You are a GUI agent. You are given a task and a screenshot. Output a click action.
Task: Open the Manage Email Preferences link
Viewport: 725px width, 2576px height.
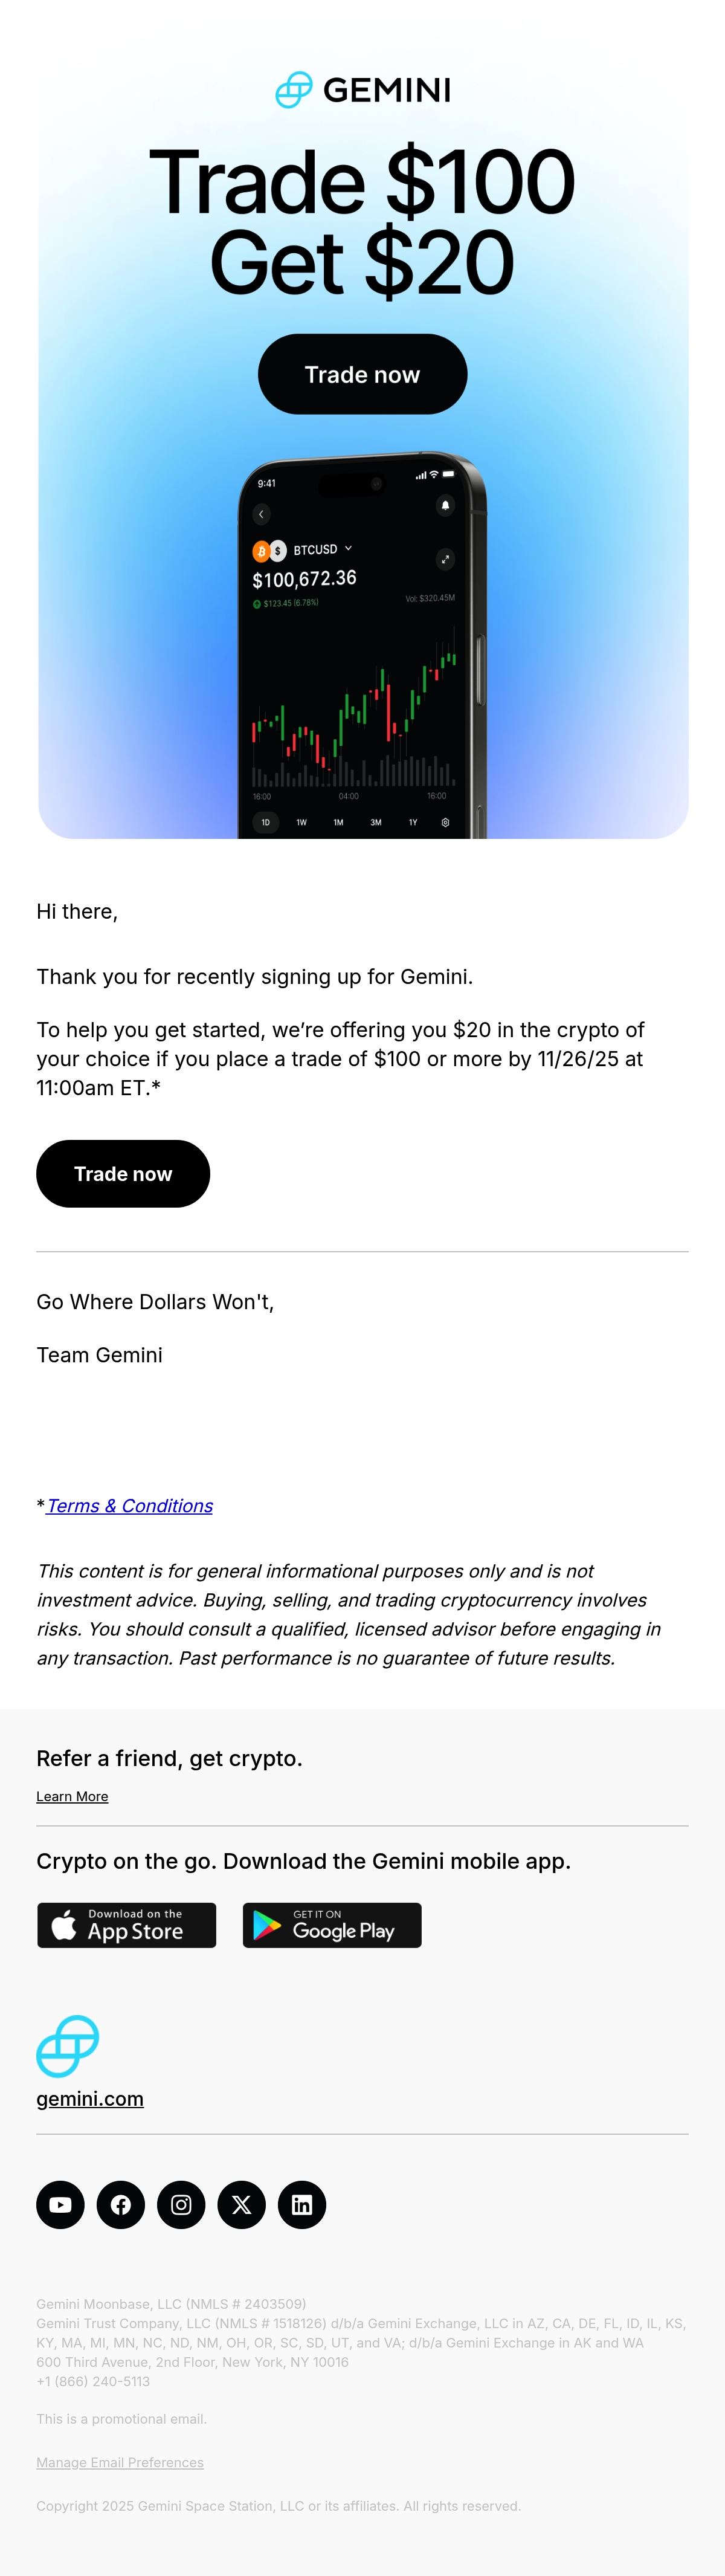pos(120,2462)
